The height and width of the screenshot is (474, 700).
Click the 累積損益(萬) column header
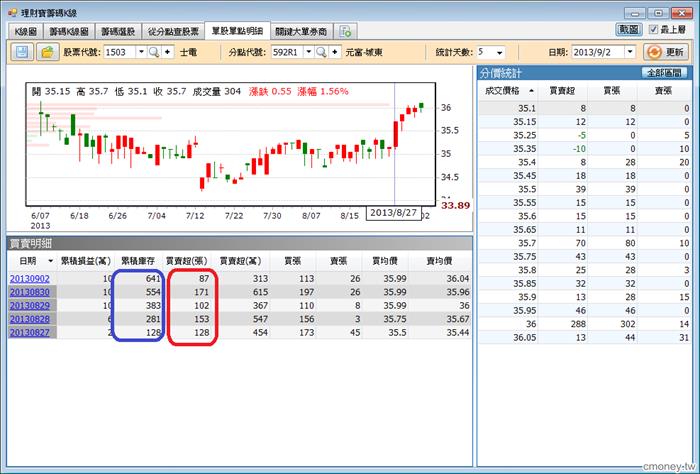[85, 261]
